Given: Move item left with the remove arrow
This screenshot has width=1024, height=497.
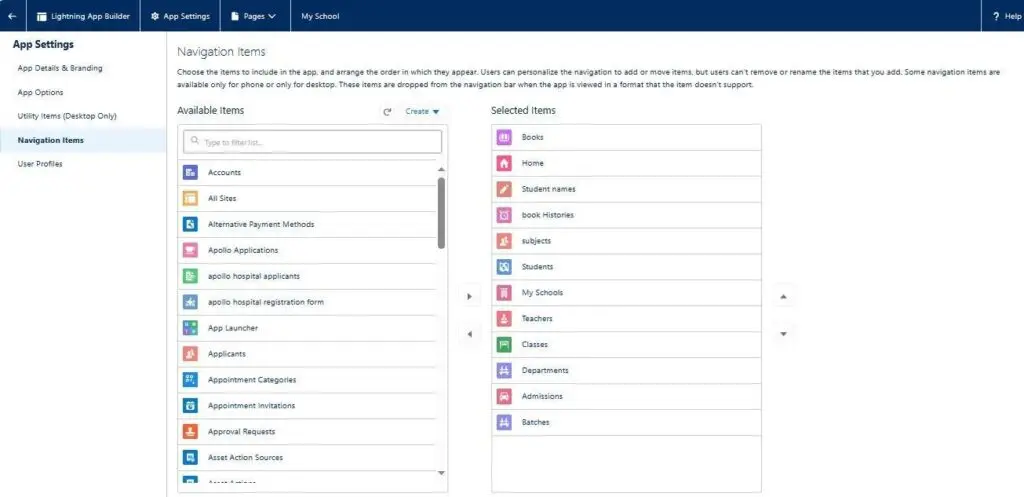Looking at the screenshot, I should tap(469, 334).
